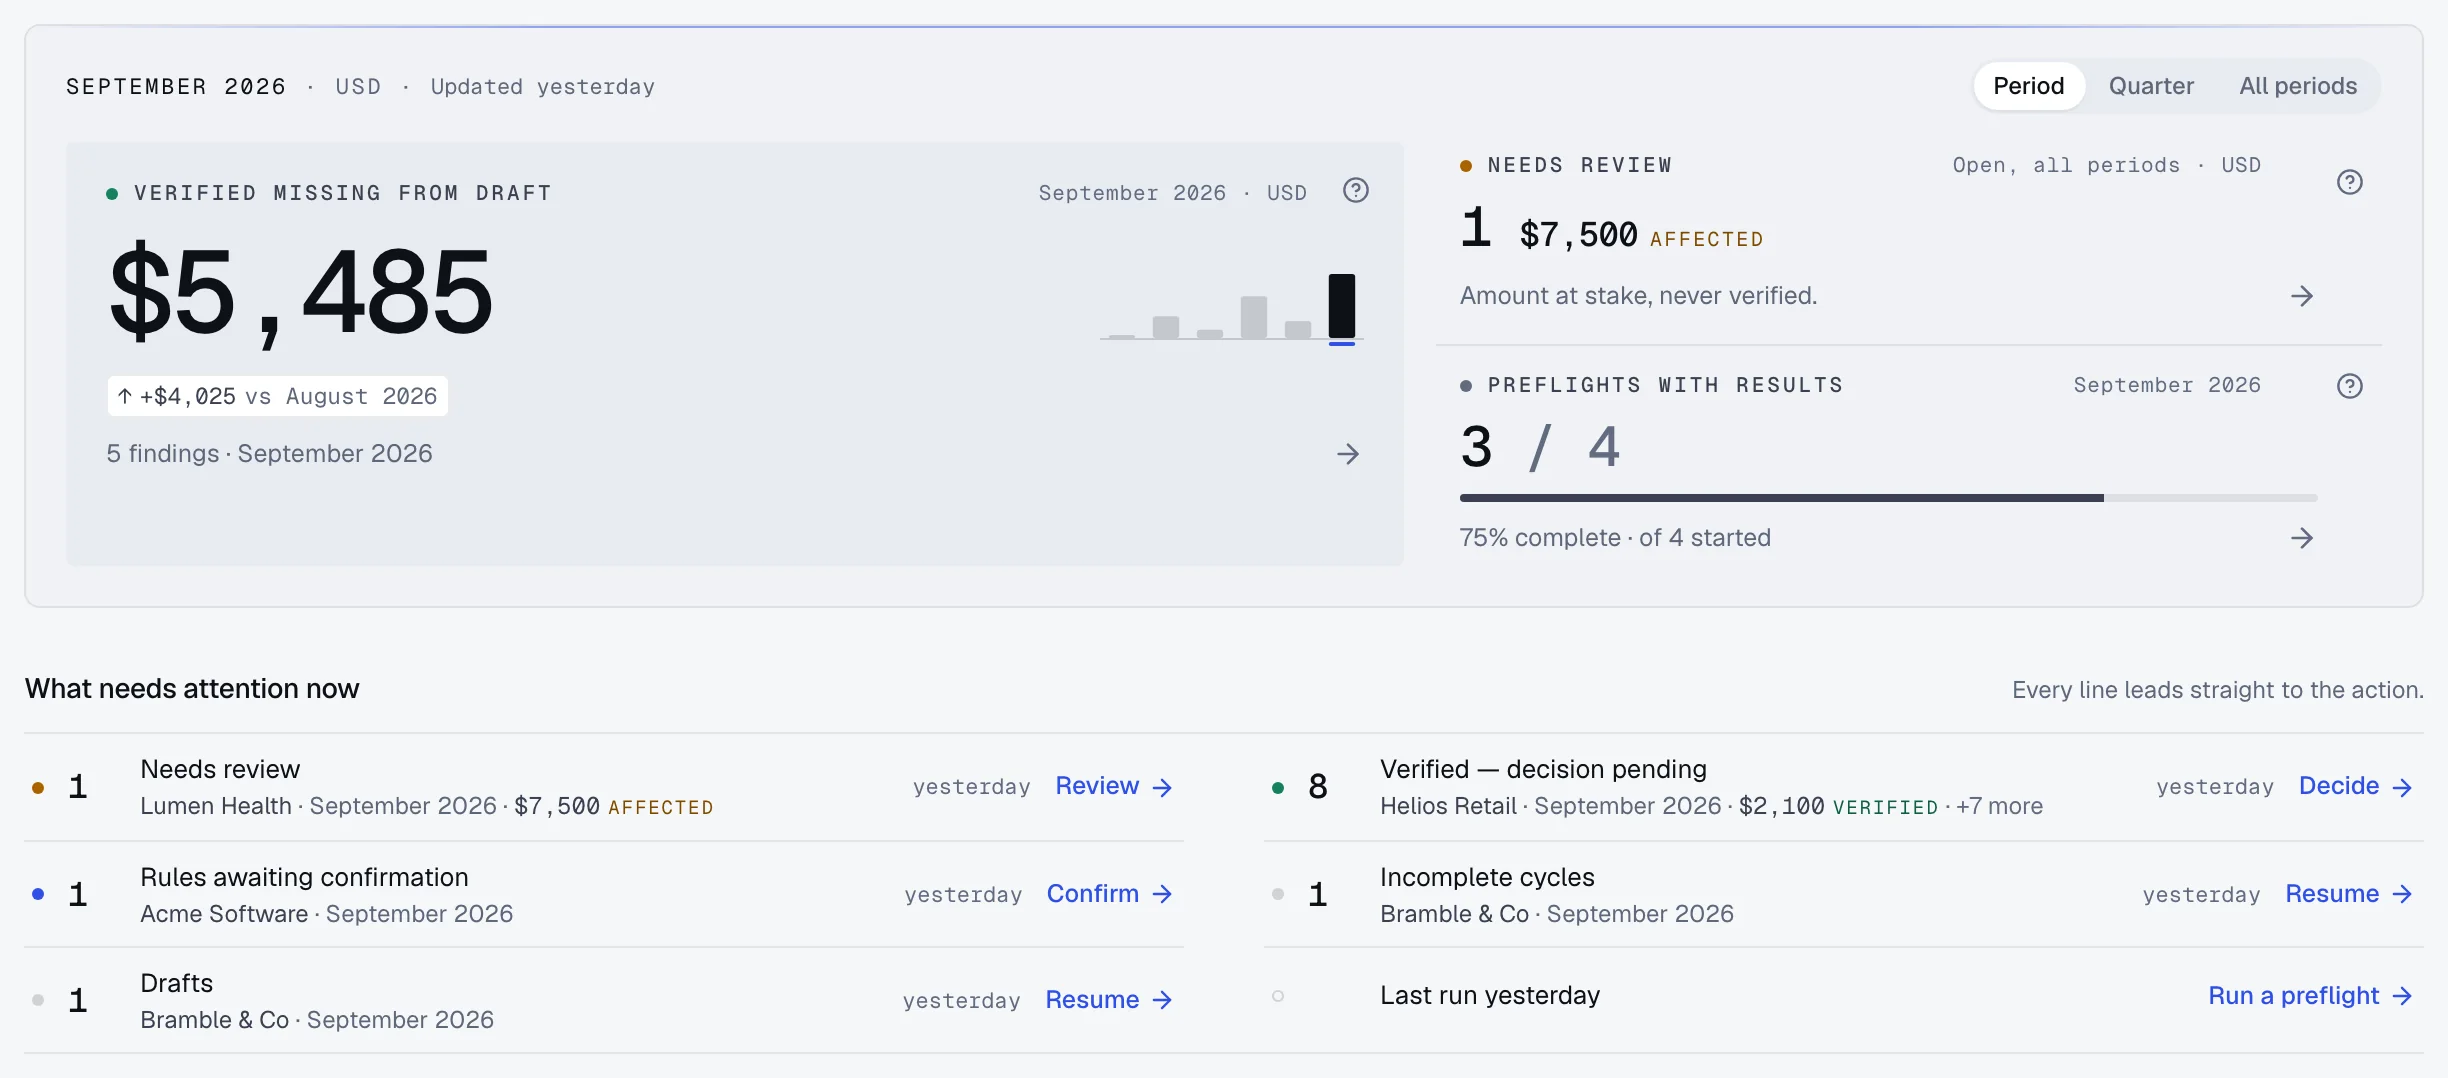Open Decide link for Helios Retail
The width and height of the screenshot is (2448, 1078).
coord(2356,786)
